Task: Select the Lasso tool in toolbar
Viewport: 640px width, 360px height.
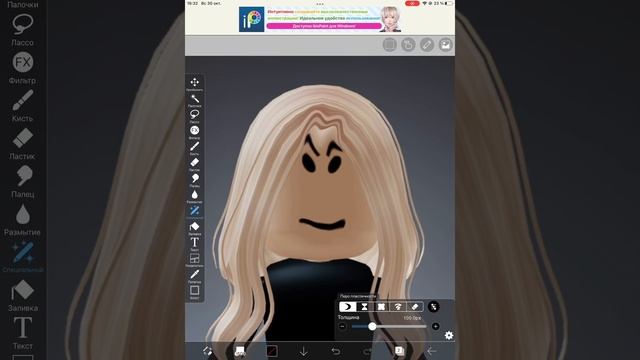Action: 195,115
